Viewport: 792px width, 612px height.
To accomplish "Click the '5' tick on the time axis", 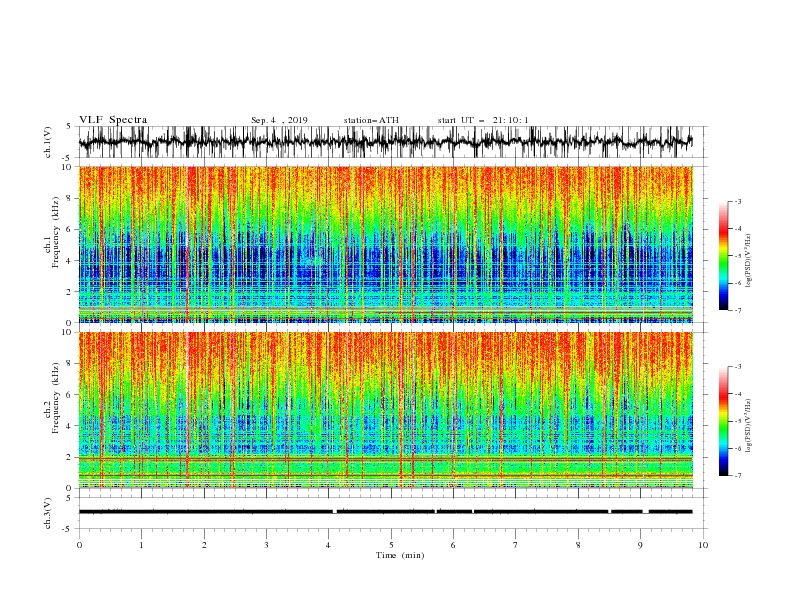I will (x=391, y=545).
